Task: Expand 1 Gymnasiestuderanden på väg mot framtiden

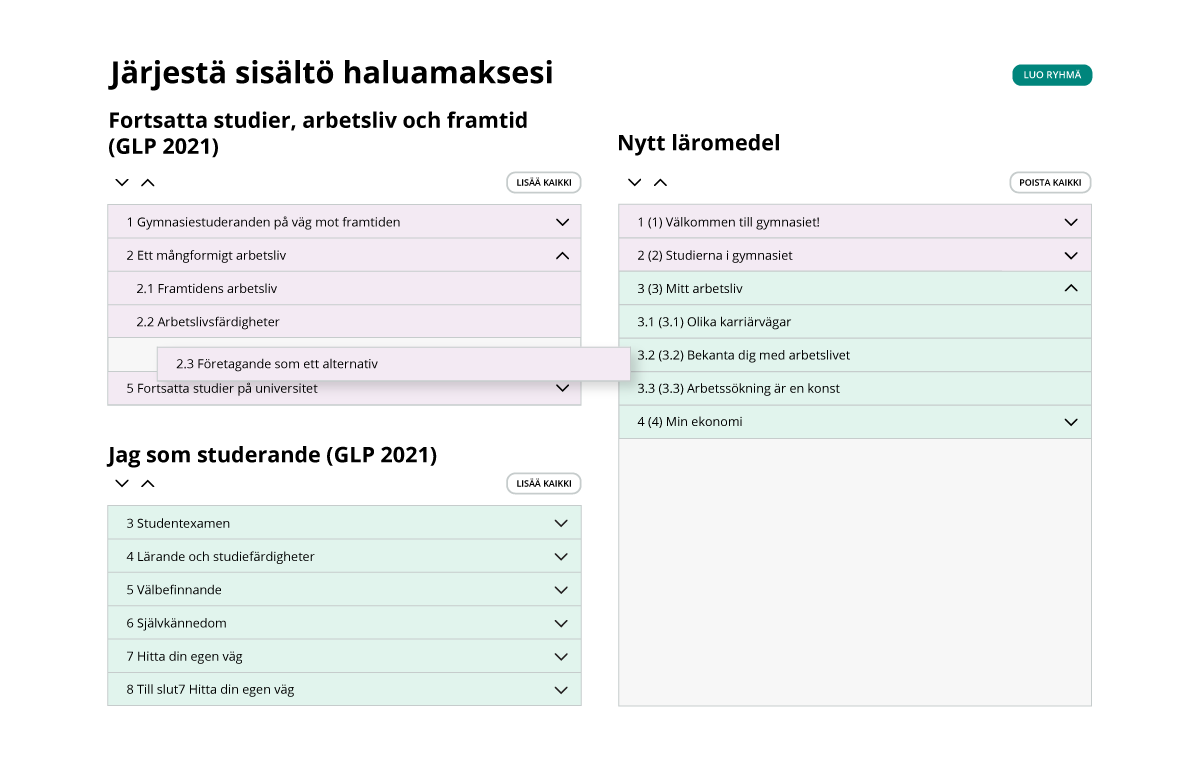Action: (x=561, y=222)
